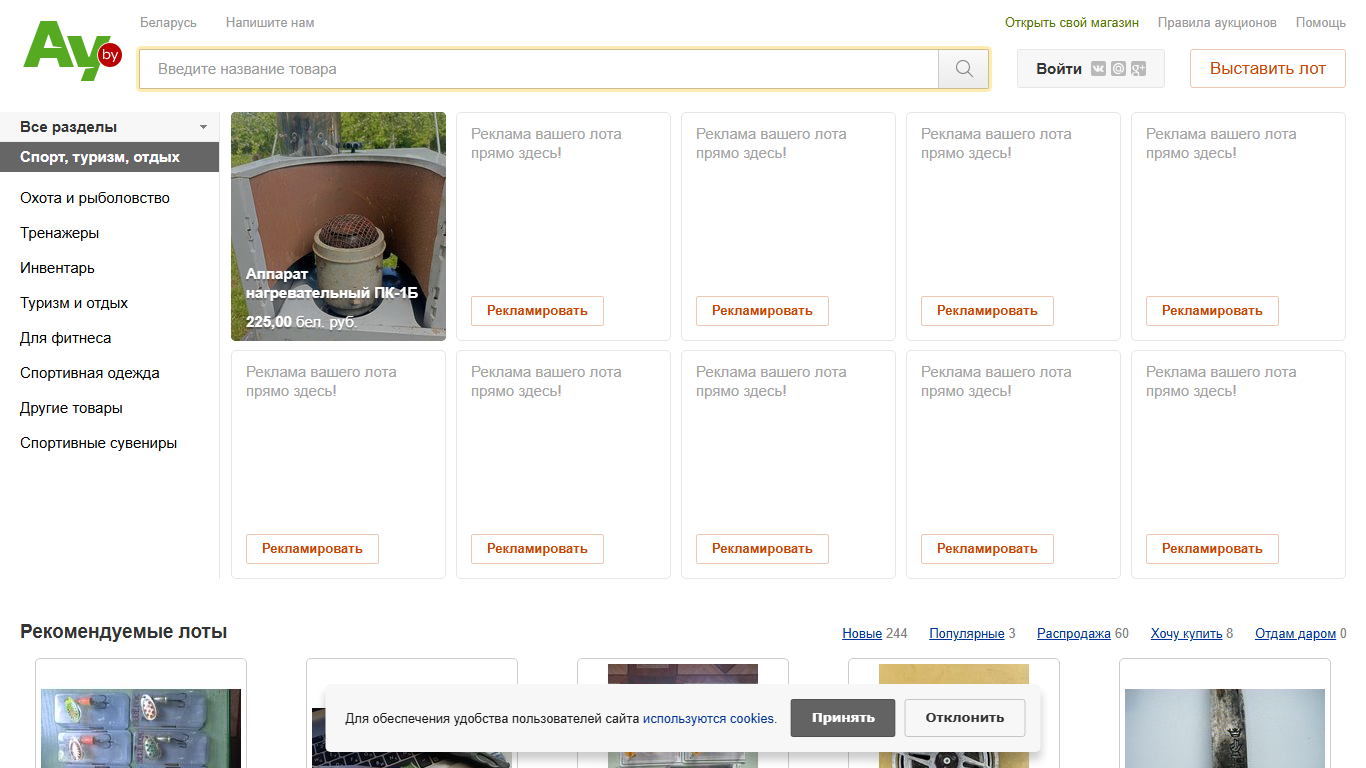Click the search magnifier icon
Screen dimensions: 1366x768
[964, 69]
